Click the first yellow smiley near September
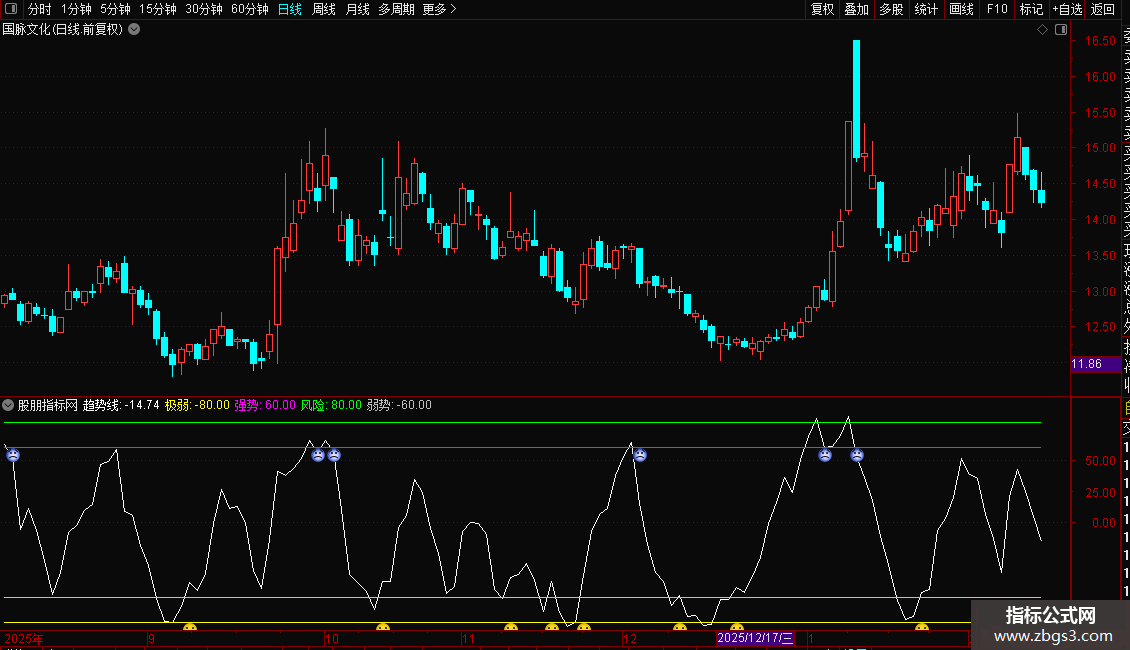The image size is (1130, 650). [x=189, y=628]
